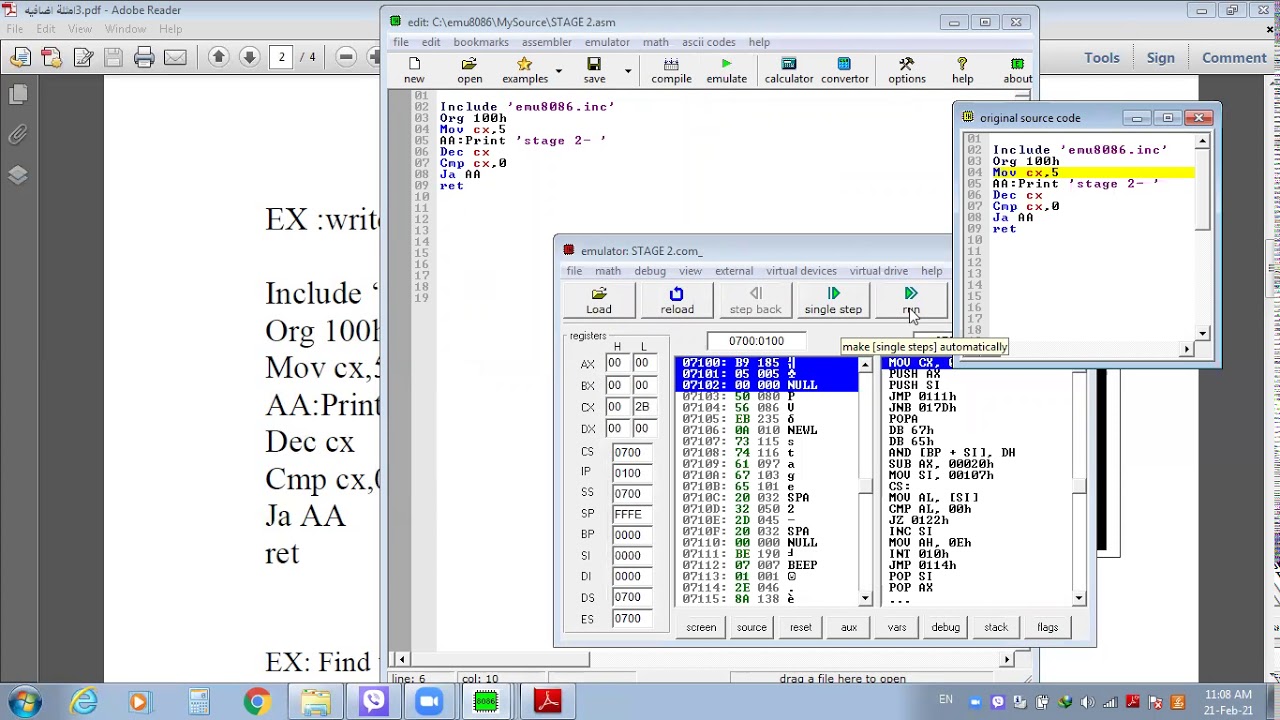Open the Tools pane in Adobe Reader
The height and width of the screenshot is (720, 1280).
tap(1102, 58)
